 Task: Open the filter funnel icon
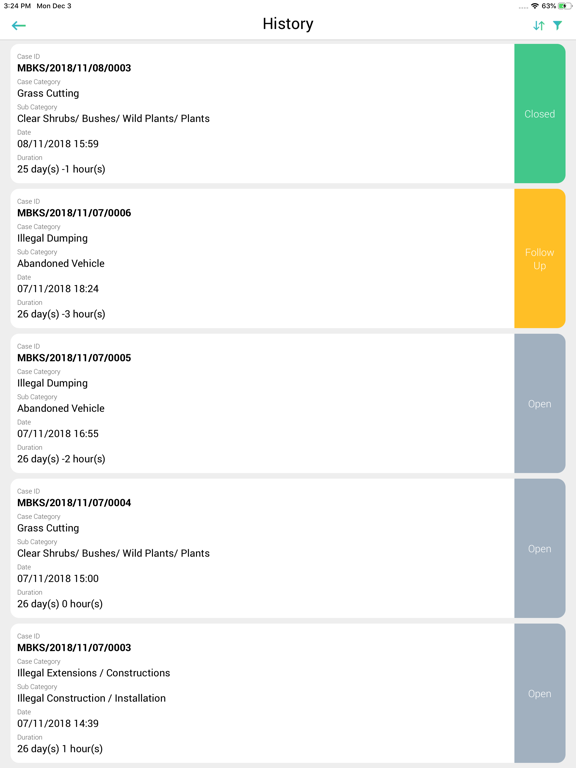(x=557, y=25)
